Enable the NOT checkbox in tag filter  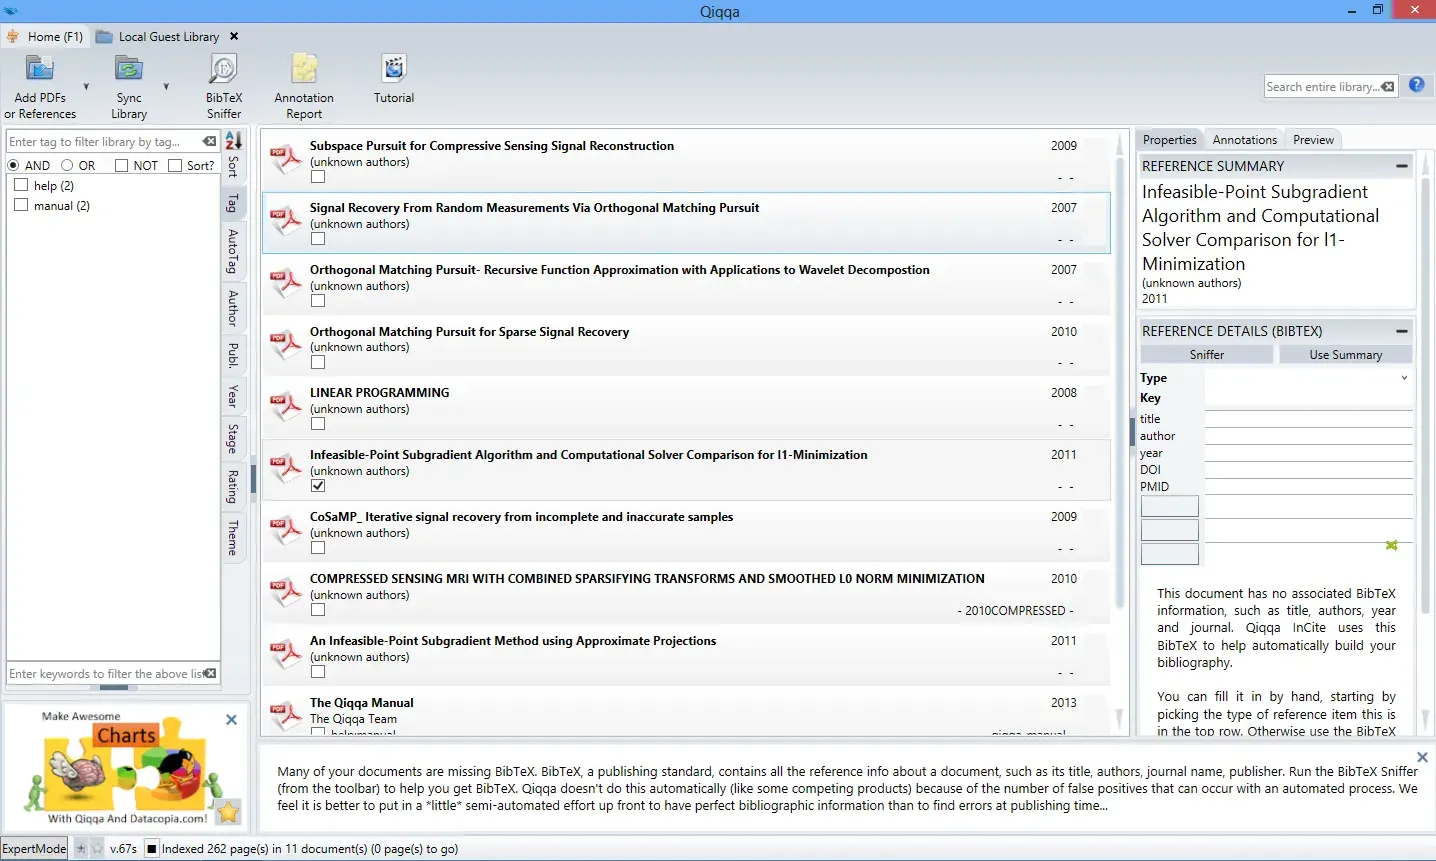pyautogui.click(x=122, y=165)
